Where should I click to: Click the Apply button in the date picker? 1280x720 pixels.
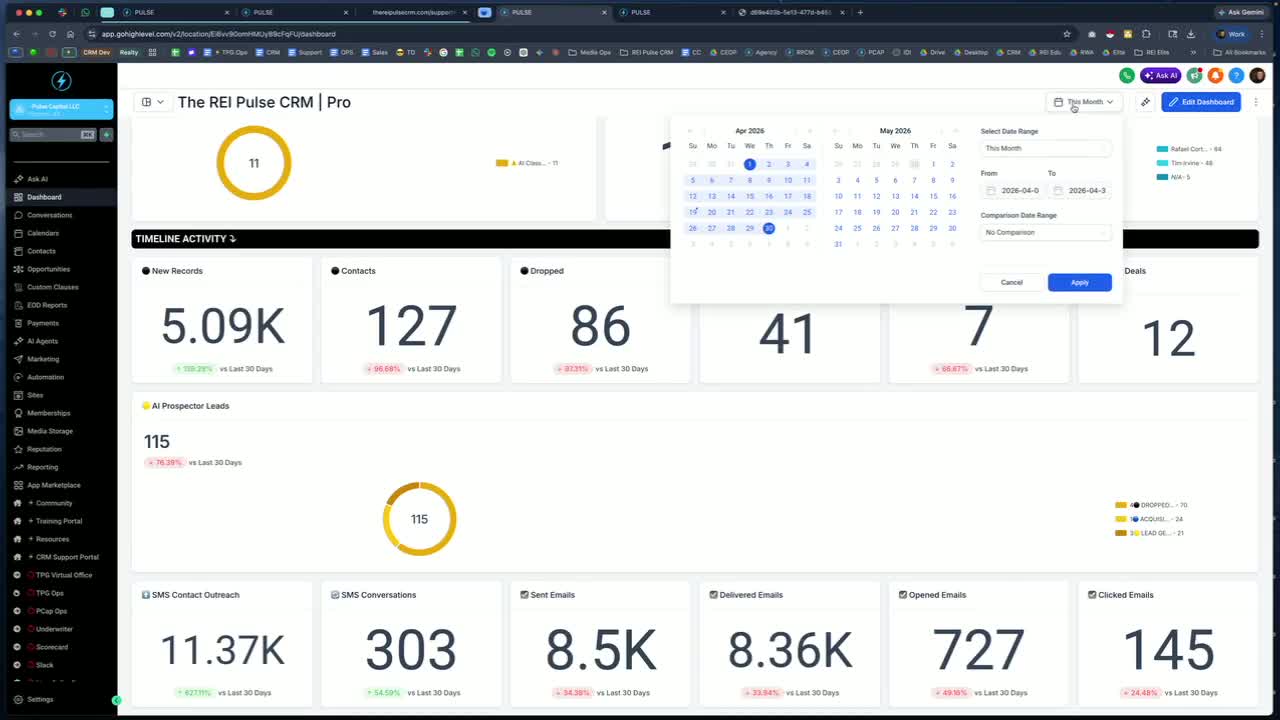click(1079, 282)
